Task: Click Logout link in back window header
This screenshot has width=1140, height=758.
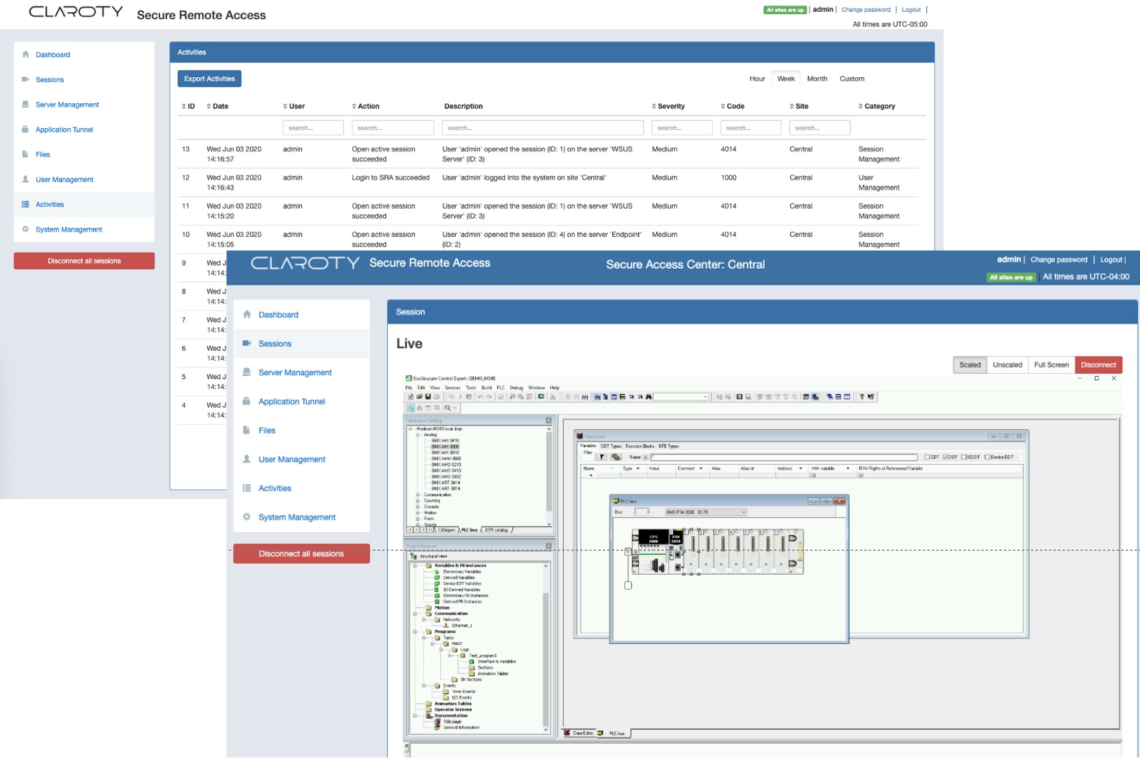Action: 911,9
